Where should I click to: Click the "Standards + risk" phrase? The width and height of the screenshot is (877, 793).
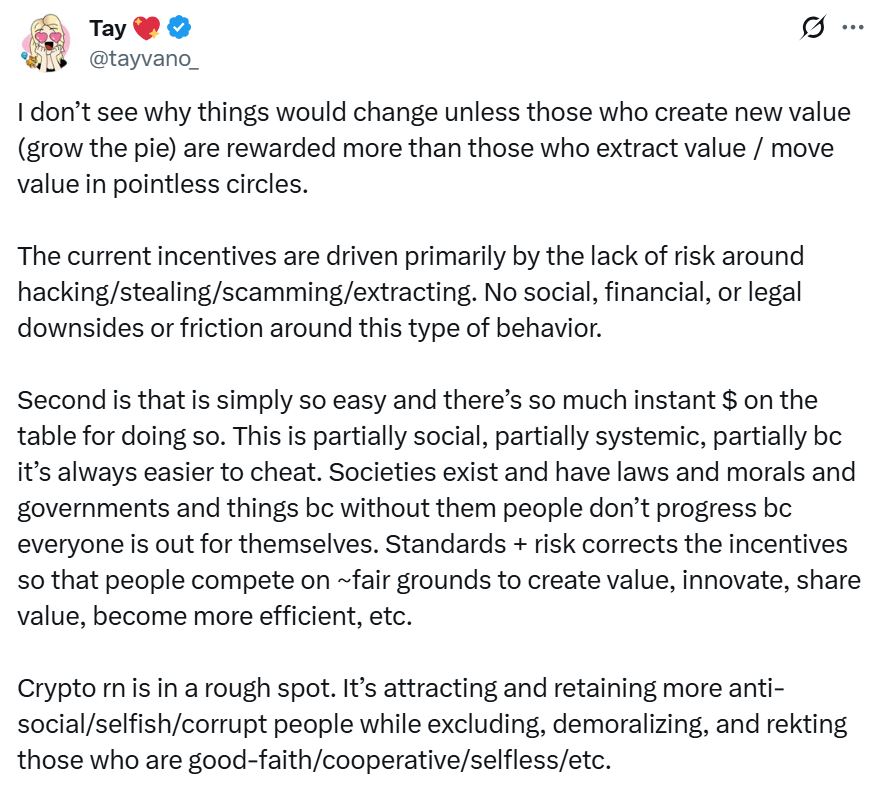(468, 544)
